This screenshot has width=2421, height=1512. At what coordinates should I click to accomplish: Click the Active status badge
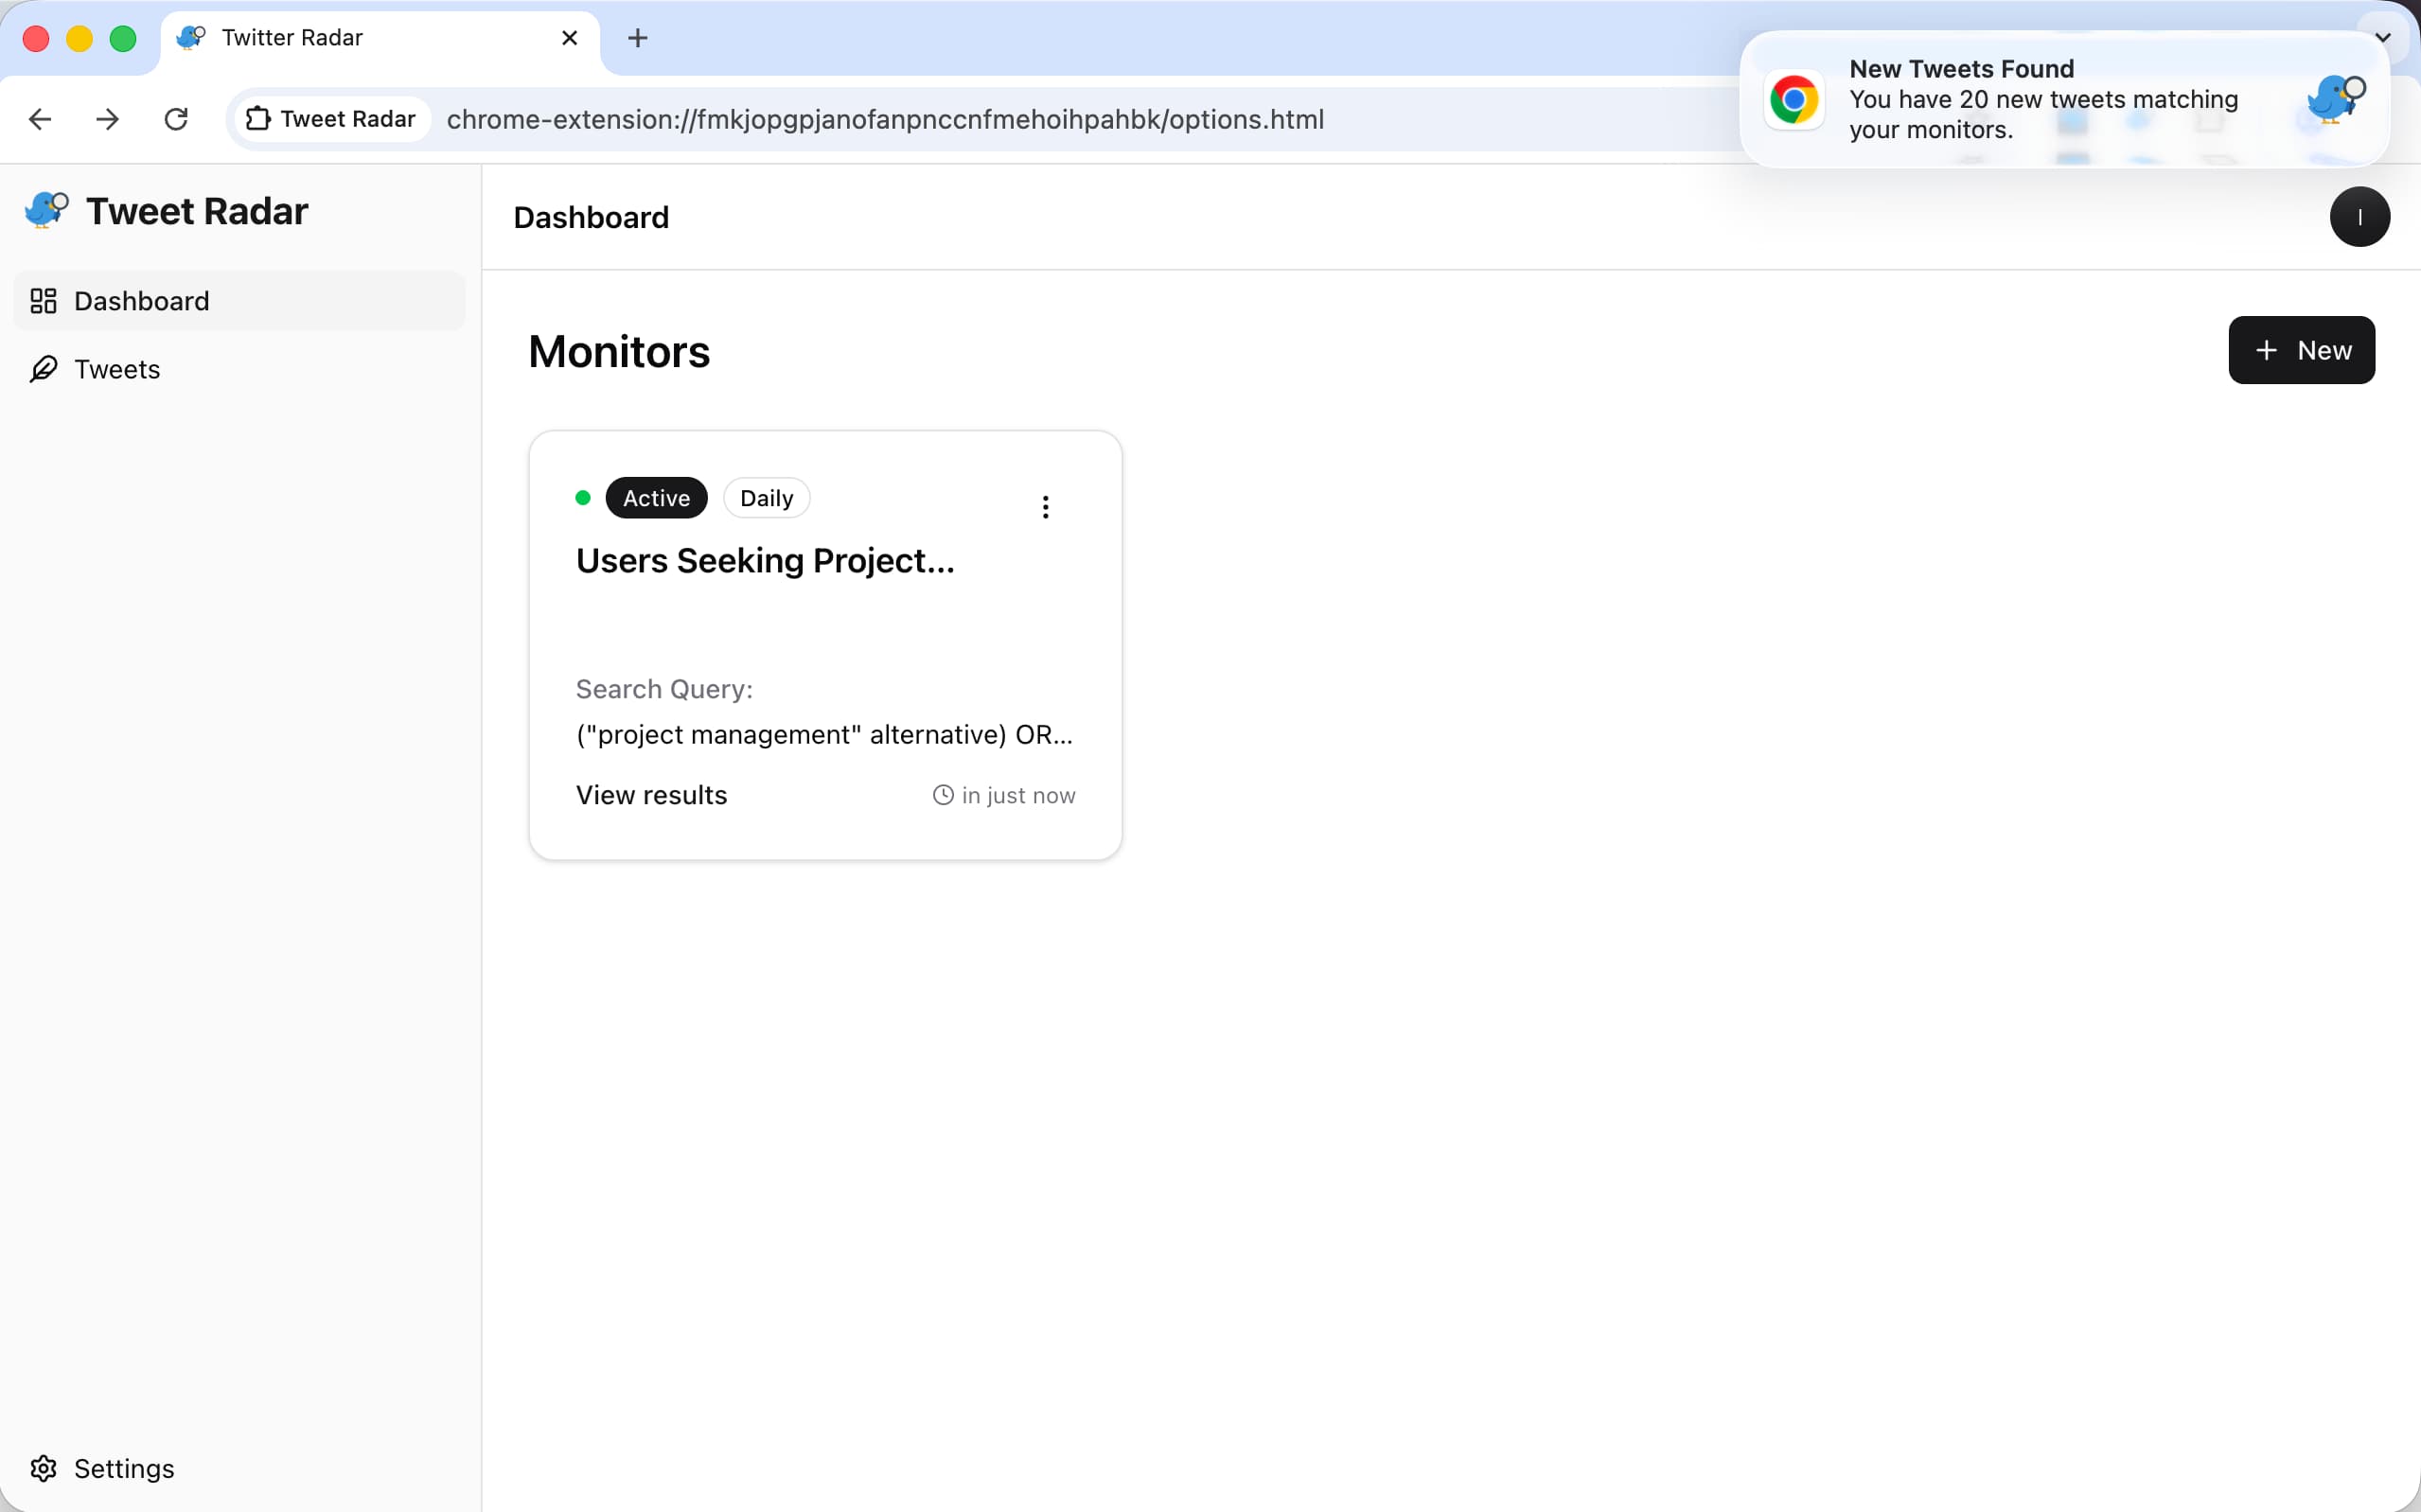point(656,498)
